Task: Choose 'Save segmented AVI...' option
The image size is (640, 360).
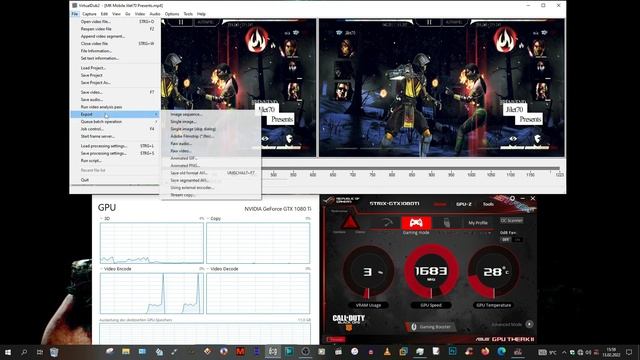Action: pyautogui.click(x=211, y=180)
